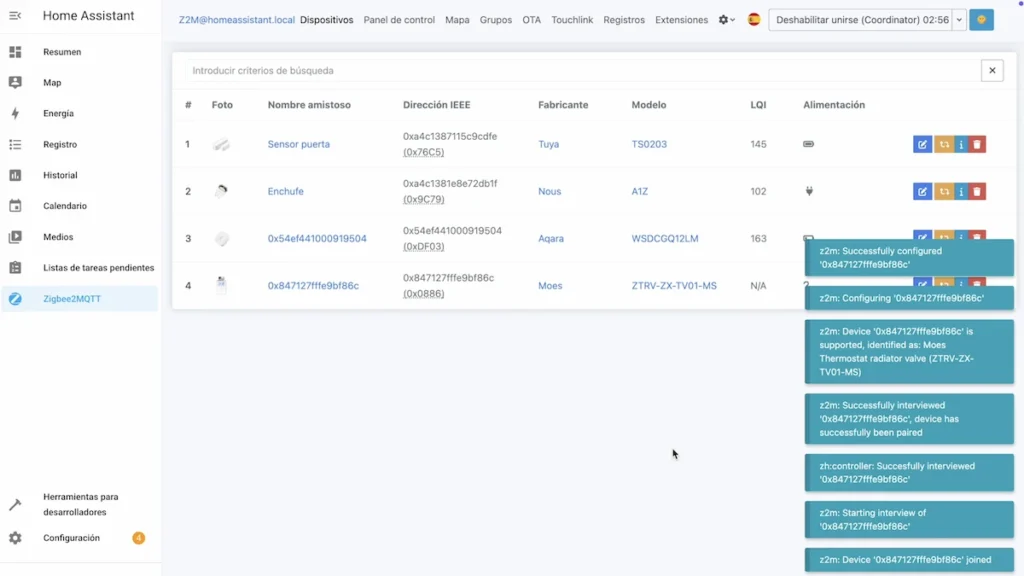Show info for Sensor puerta device

pyautogui.click(x=961, y=144)
